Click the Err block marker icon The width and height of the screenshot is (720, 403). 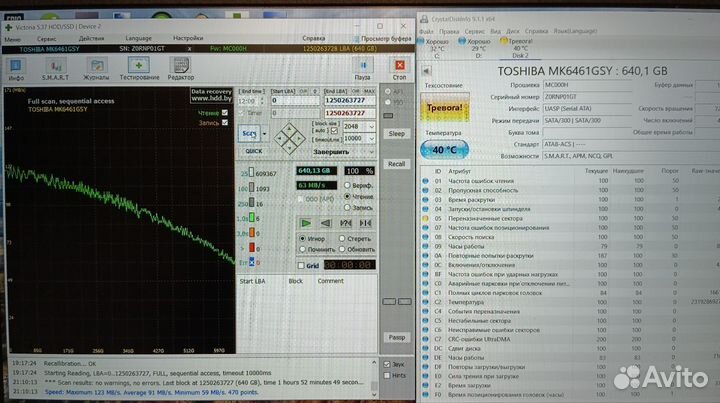pyautogui.click(x=252, y=262)
